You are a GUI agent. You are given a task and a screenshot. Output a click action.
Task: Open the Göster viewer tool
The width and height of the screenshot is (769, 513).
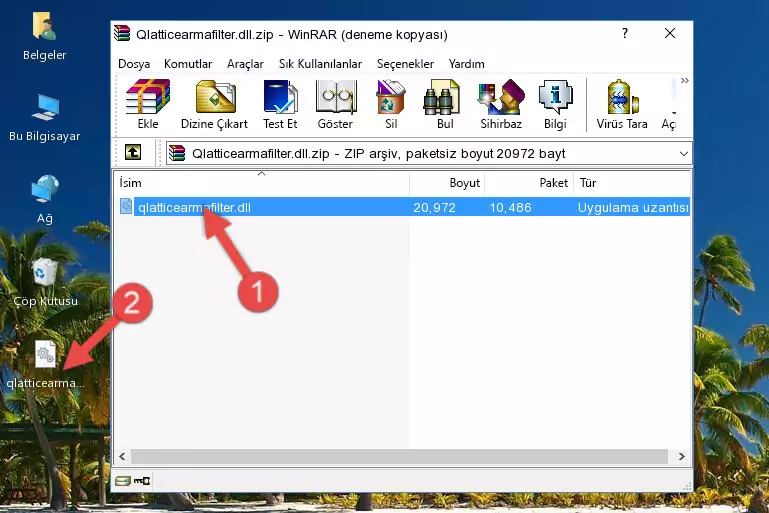(x=335, y=104)
